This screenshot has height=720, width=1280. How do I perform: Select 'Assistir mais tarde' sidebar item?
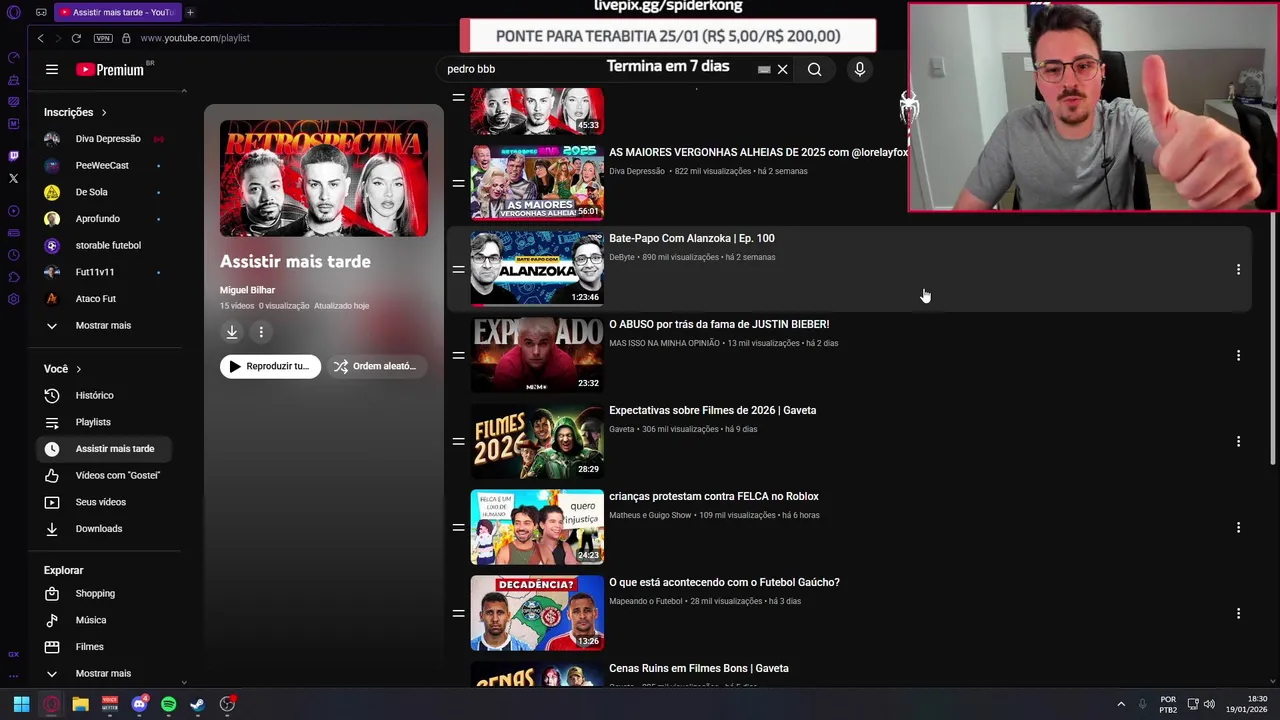pos(106,449)
